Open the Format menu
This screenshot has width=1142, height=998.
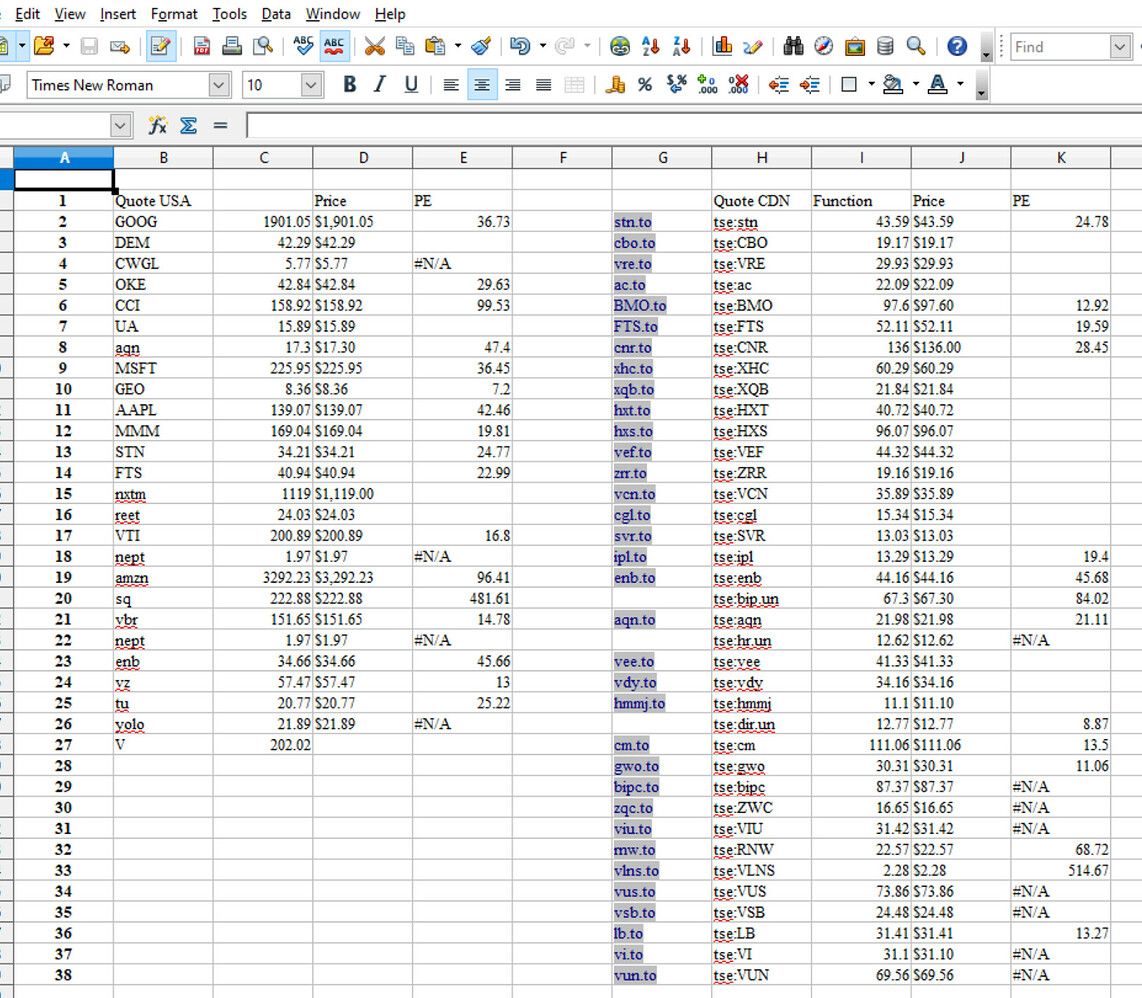coord(174,14)
